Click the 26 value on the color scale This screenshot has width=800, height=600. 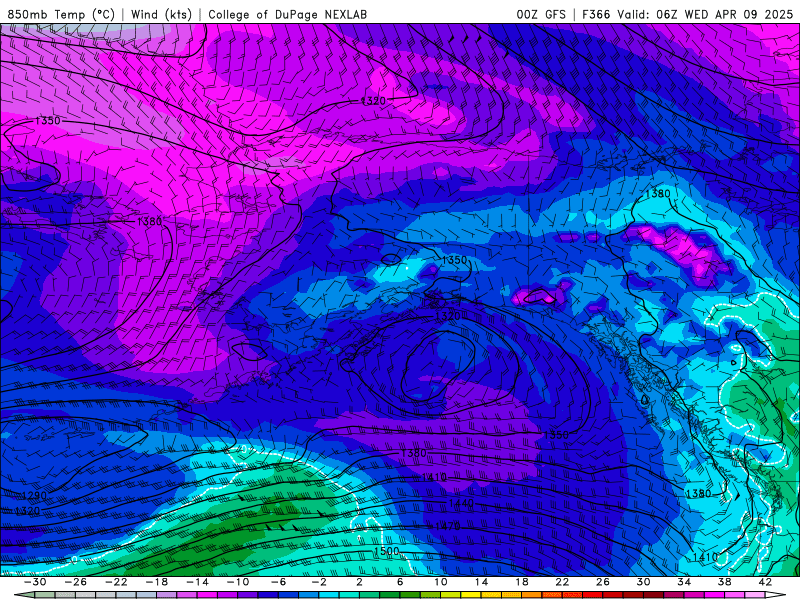coord(603,582)
